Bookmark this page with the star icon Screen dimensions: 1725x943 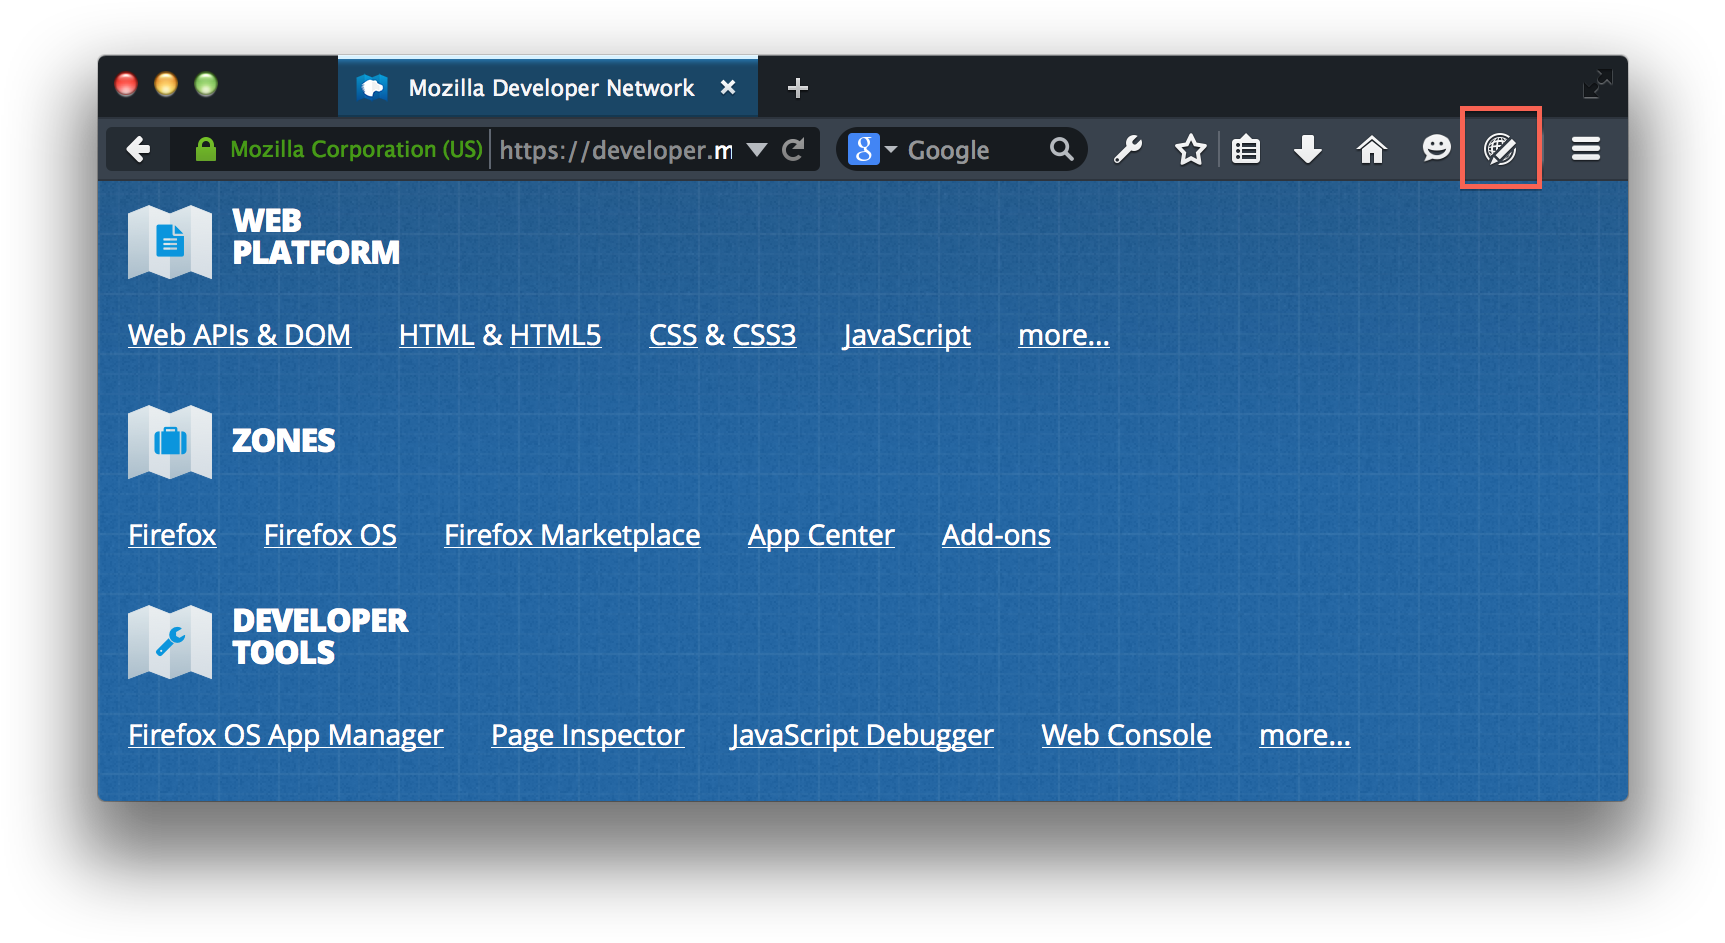[1190, 150]
